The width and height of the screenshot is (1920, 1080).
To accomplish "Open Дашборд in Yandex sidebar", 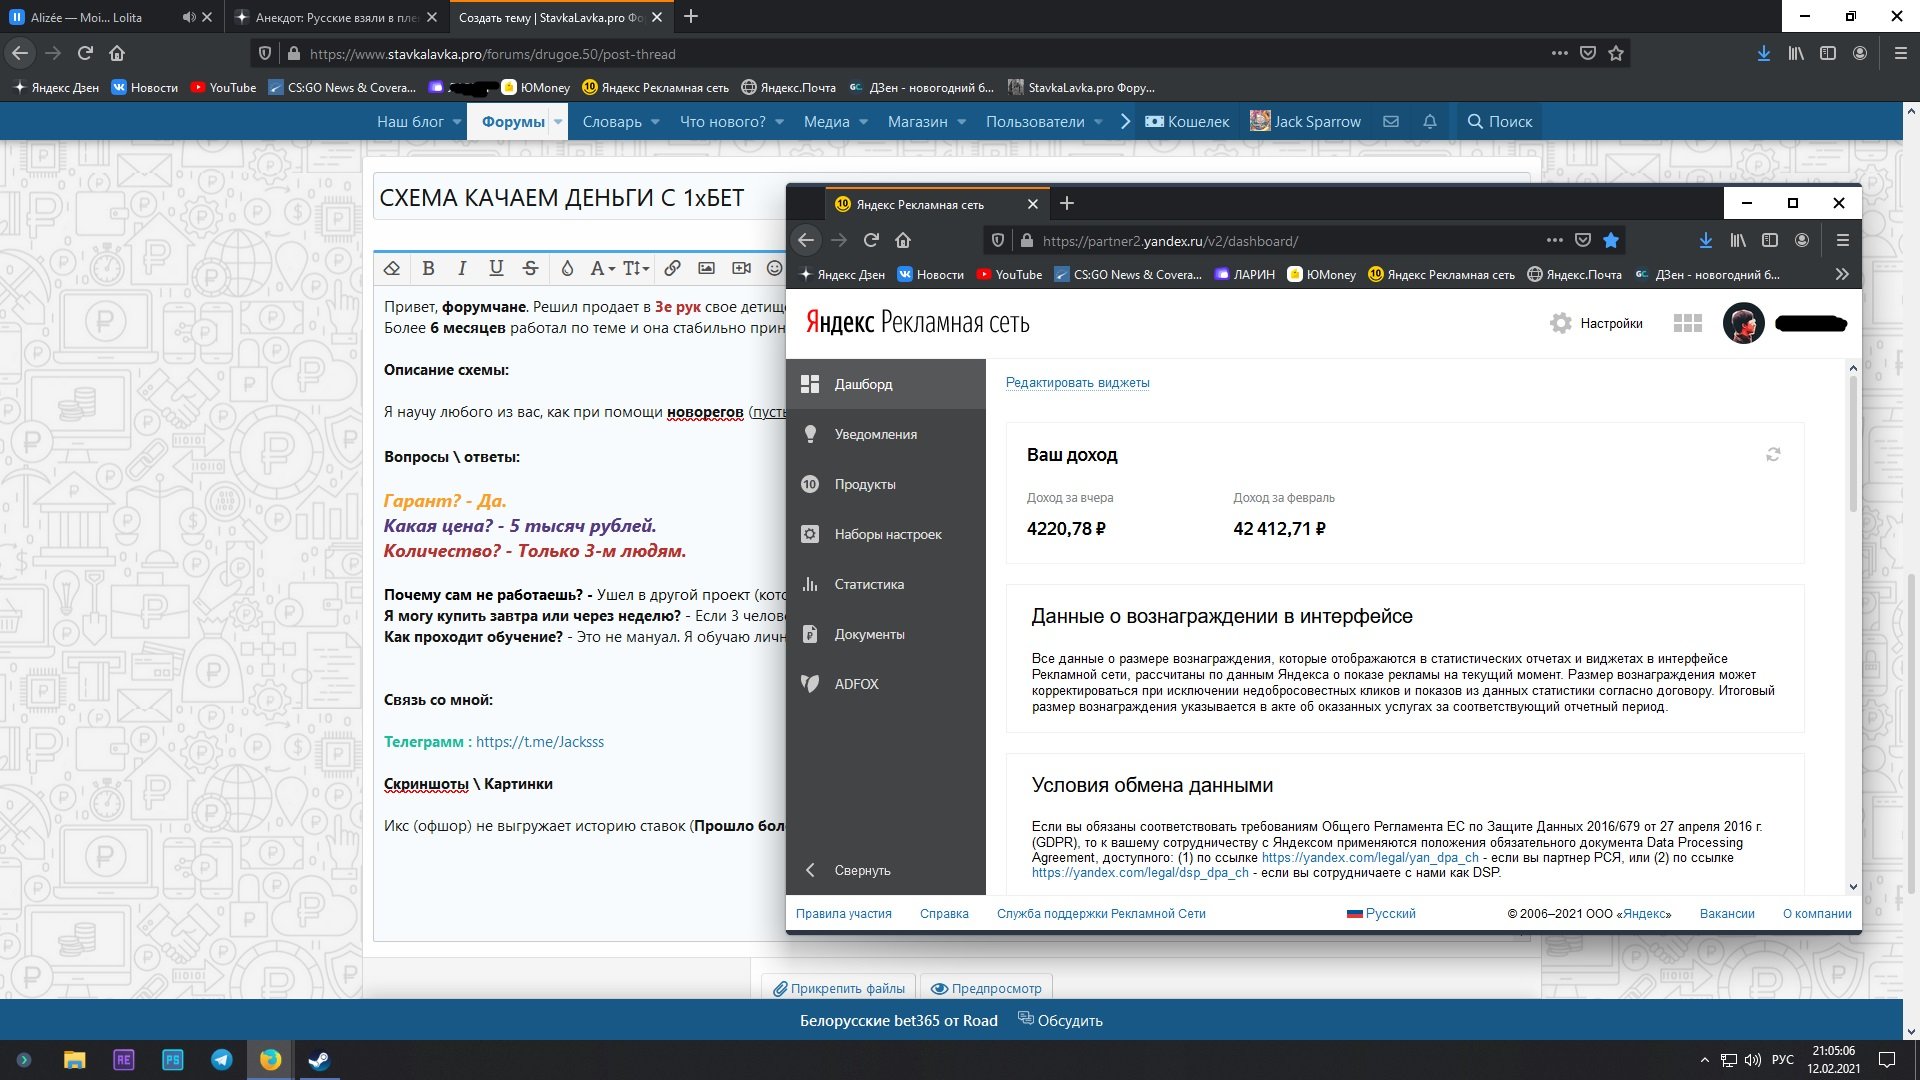I will click(x=886, y=384).
